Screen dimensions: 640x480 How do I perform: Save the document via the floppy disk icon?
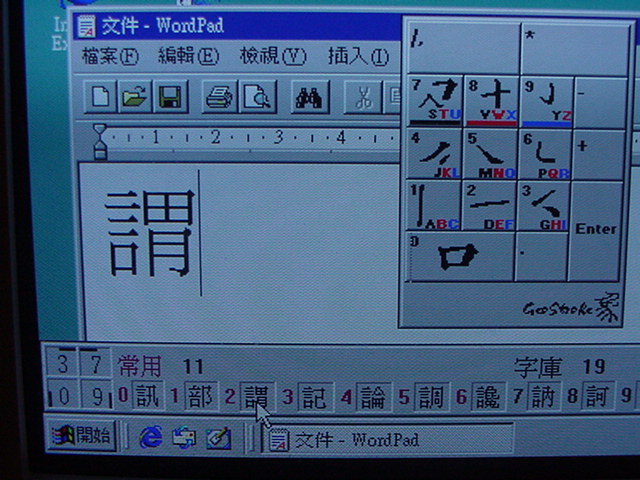[x=168, y=97]
